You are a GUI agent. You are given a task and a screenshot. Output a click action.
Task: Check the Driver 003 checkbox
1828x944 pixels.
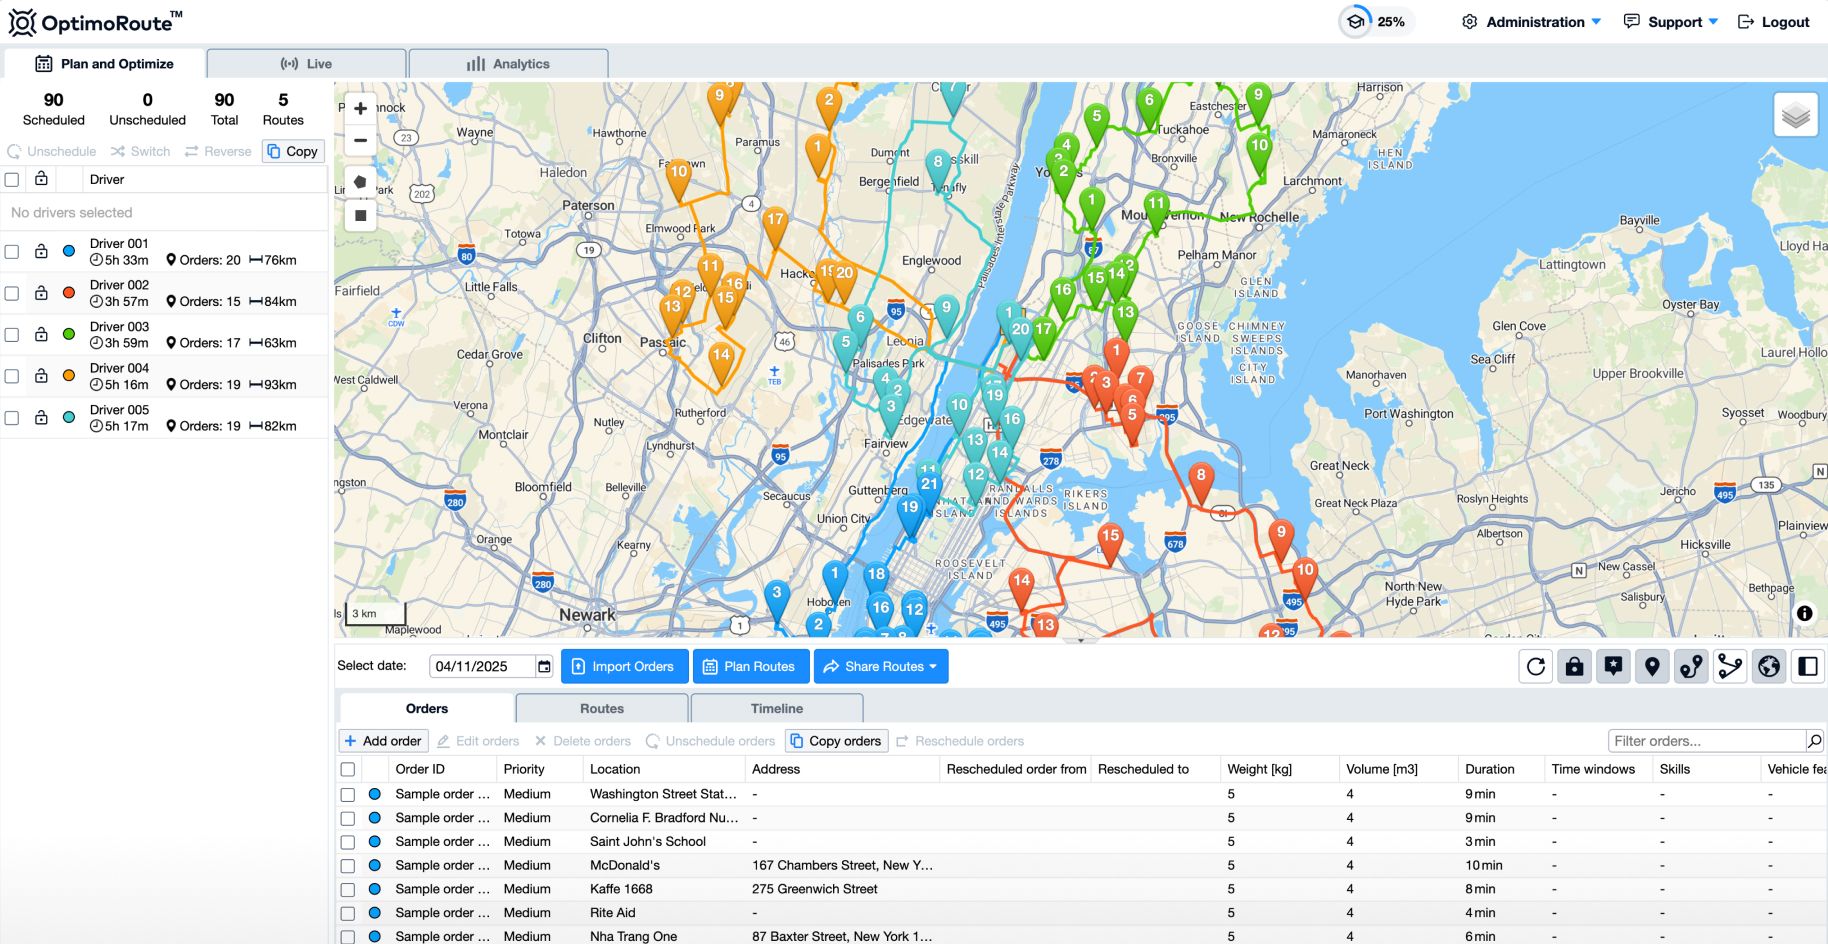click(12, 335)
